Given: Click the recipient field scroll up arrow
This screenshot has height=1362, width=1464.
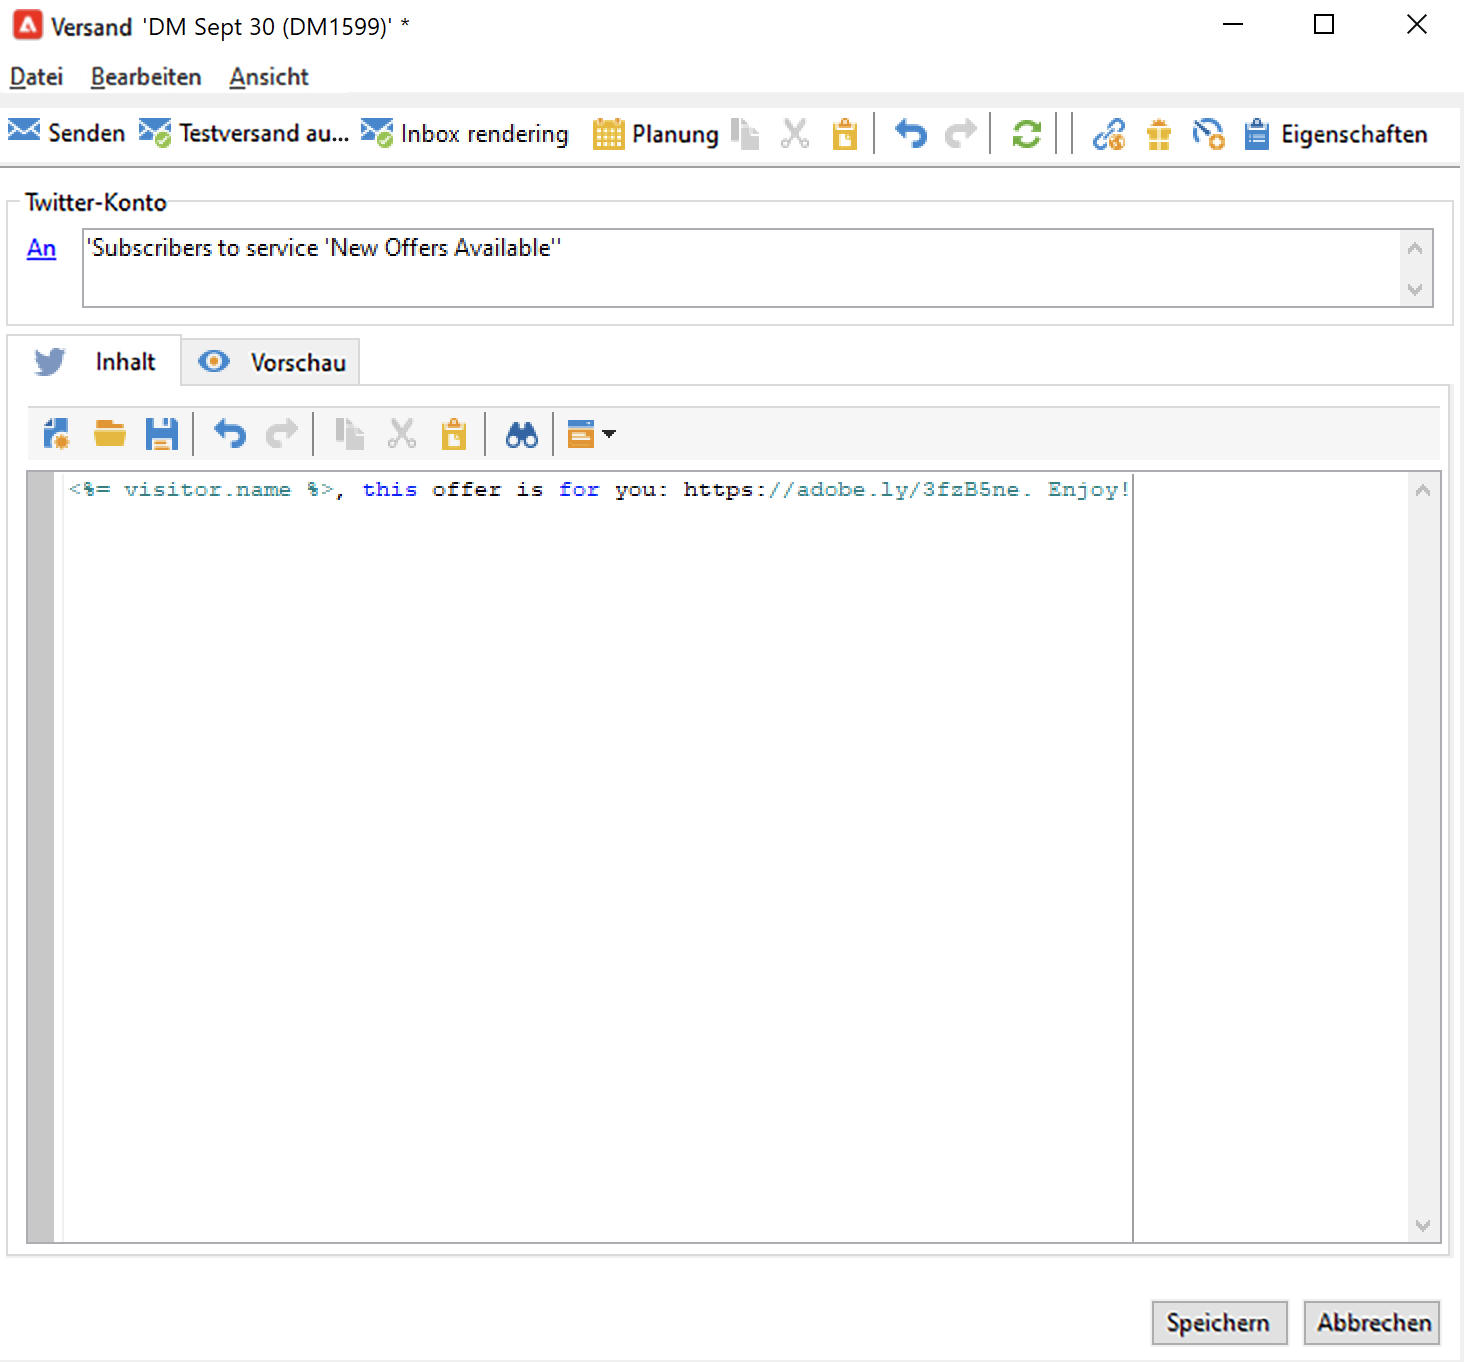Looking at the screenshot, I should point(1415,249).
